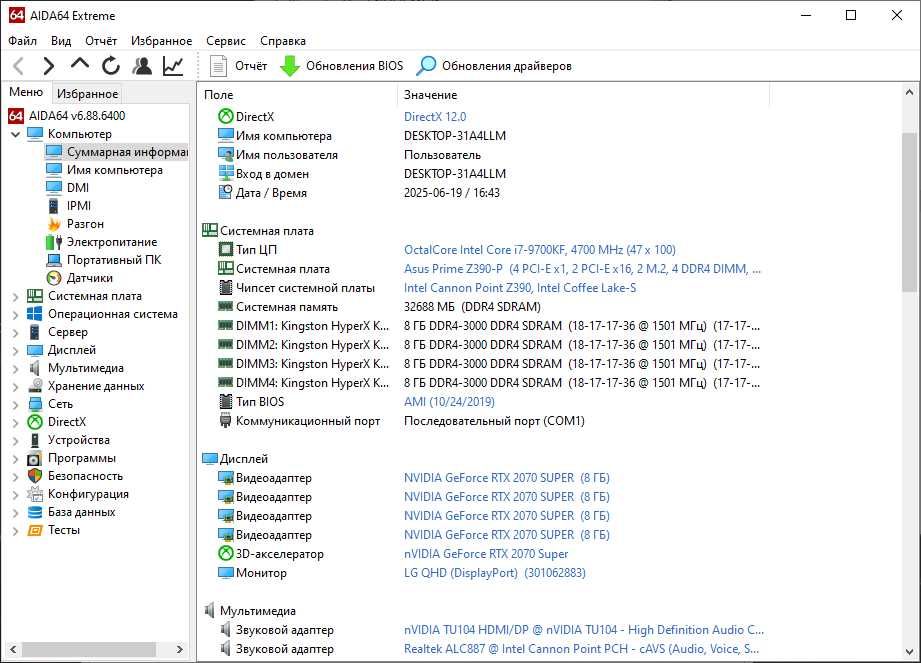Select Безопасность shield item in tree
The image size is (921, 663).
tap(85, 476)
